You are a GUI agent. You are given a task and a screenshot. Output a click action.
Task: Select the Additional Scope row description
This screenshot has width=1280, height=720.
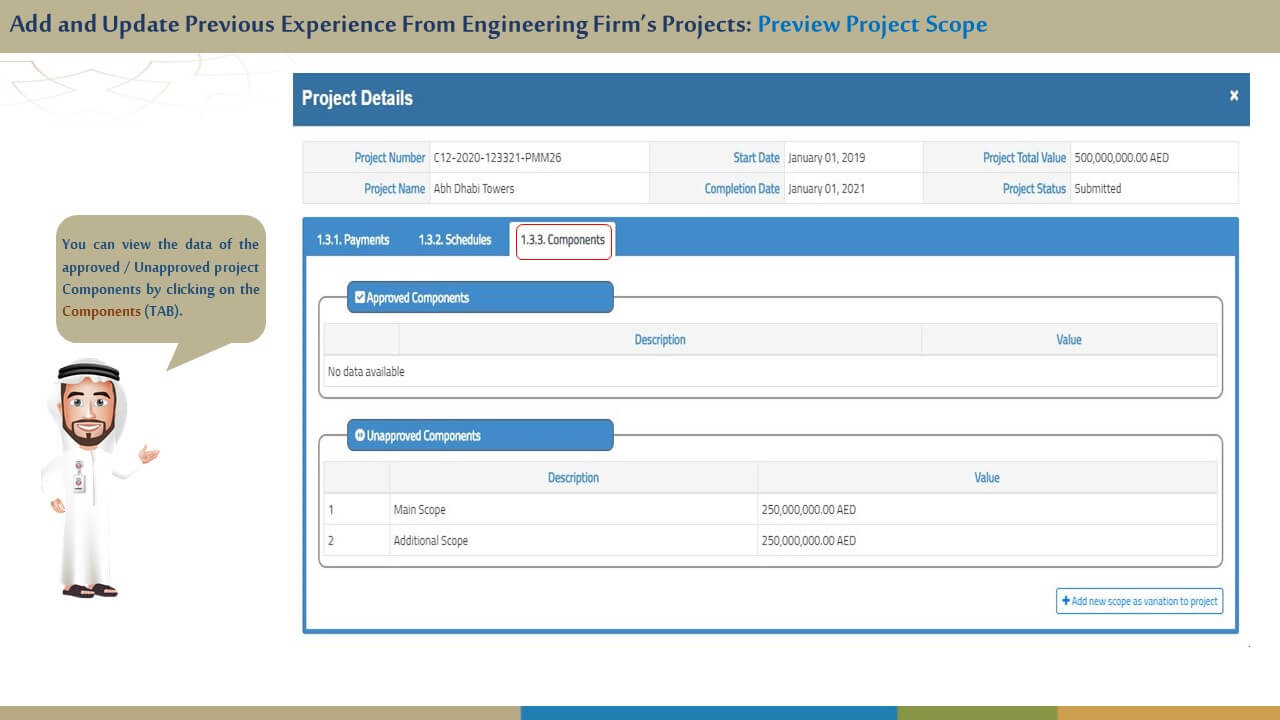431,541
